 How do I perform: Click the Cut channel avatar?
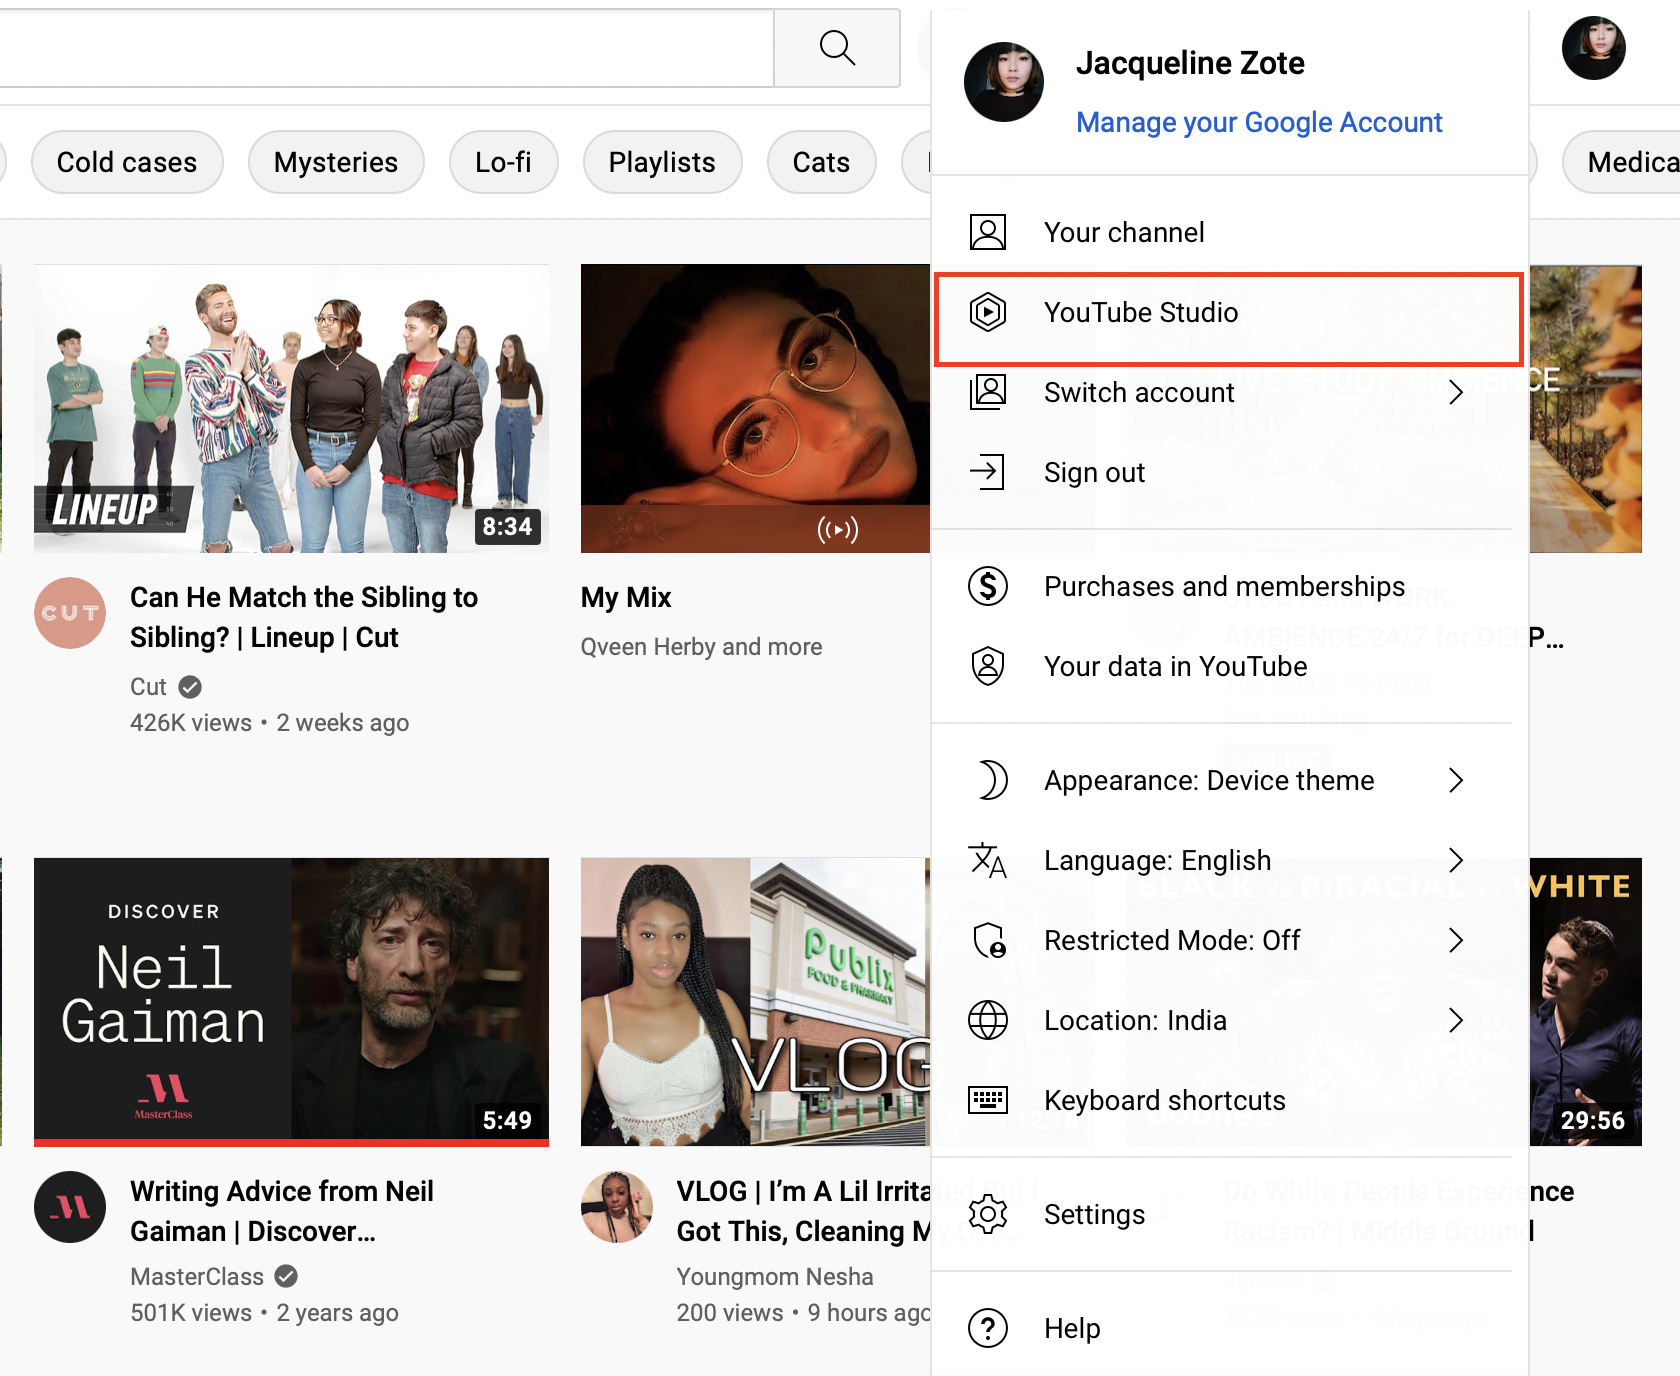tap(70, 613)
